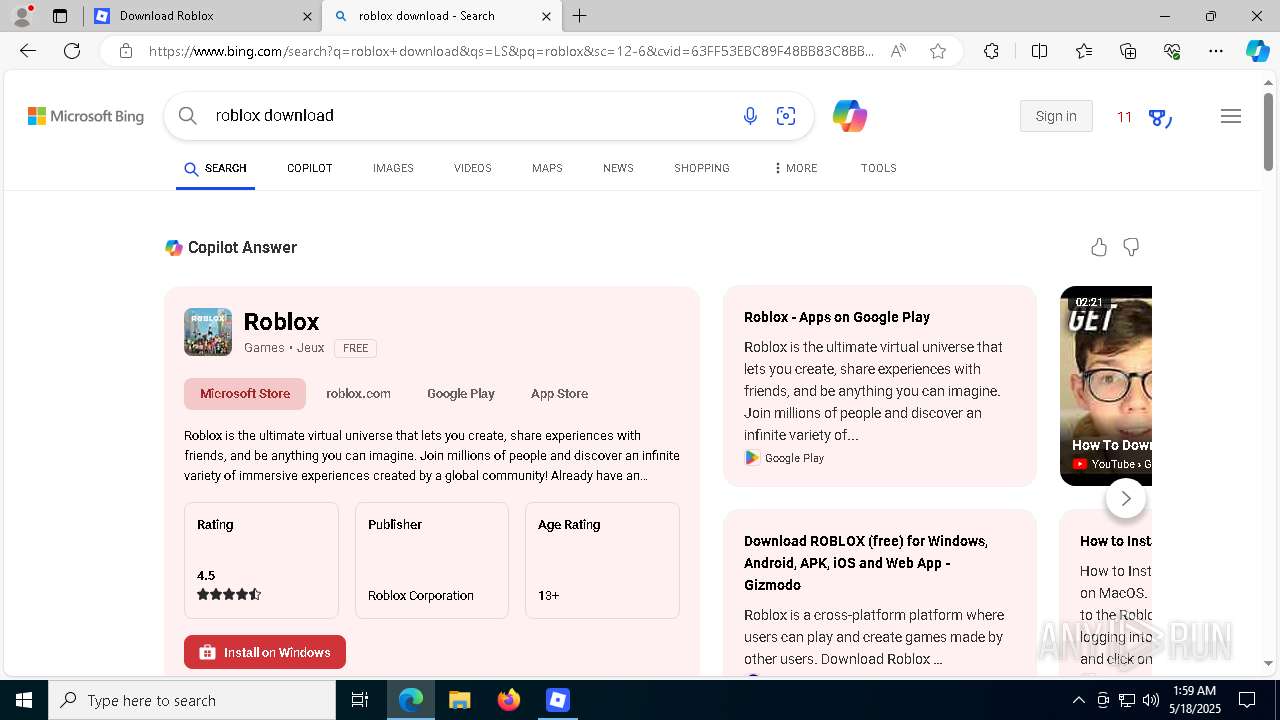This screenshot has height=720, width=1280.
Task: Open the notifications action center
Action: click(x=1247, y=700)
